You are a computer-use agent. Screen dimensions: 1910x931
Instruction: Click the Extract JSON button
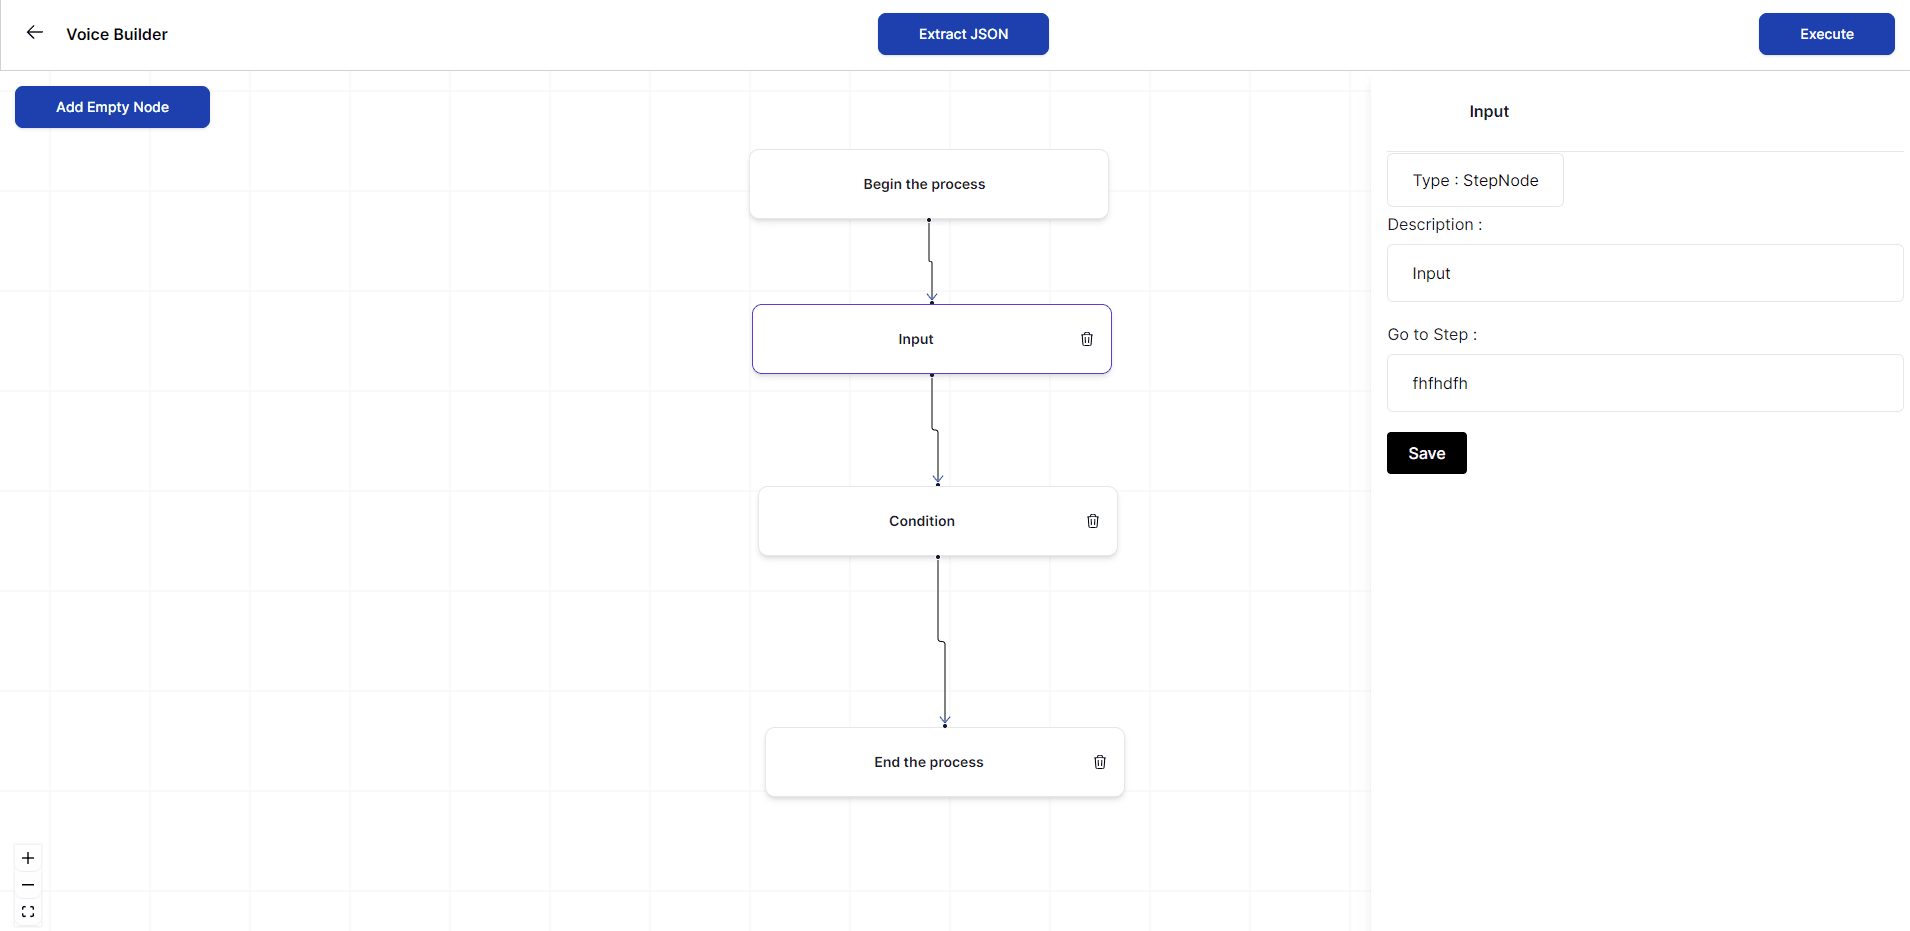[x=963, y=34]
